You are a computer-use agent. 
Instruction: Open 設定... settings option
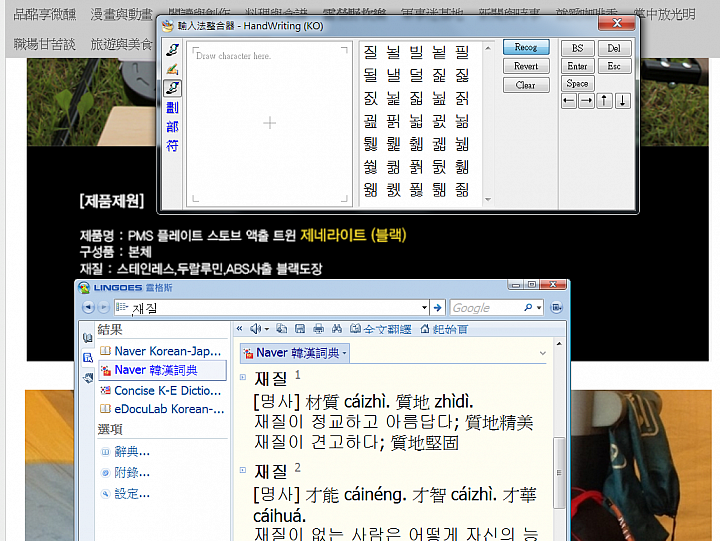[x=126, y=494]
